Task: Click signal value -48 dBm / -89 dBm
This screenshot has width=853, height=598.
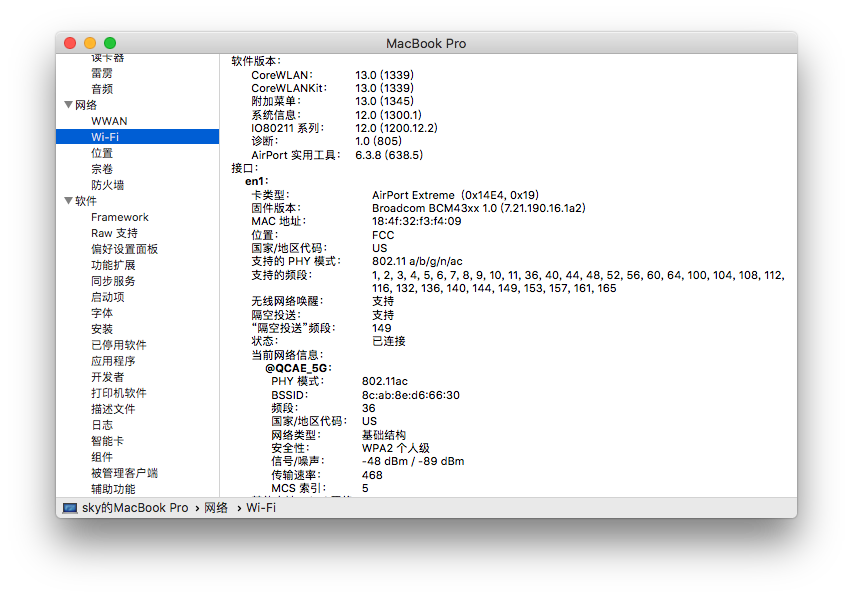Action: 413,461
